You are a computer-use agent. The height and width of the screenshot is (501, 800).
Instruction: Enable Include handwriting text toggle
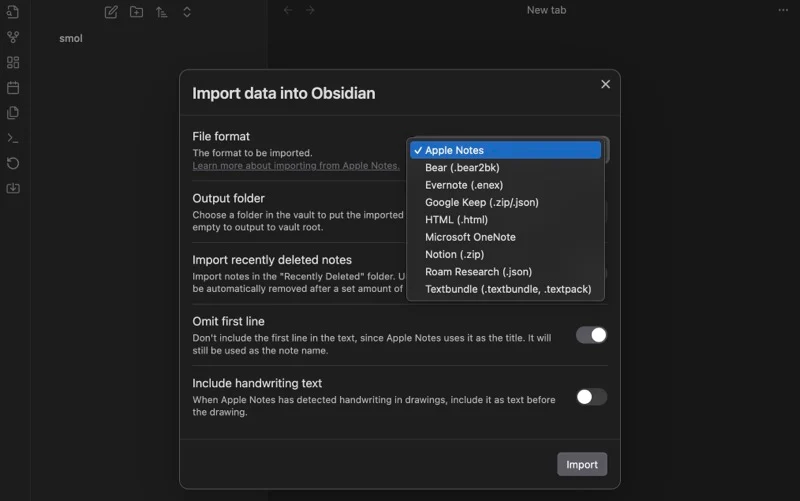[x=591, y=397]
